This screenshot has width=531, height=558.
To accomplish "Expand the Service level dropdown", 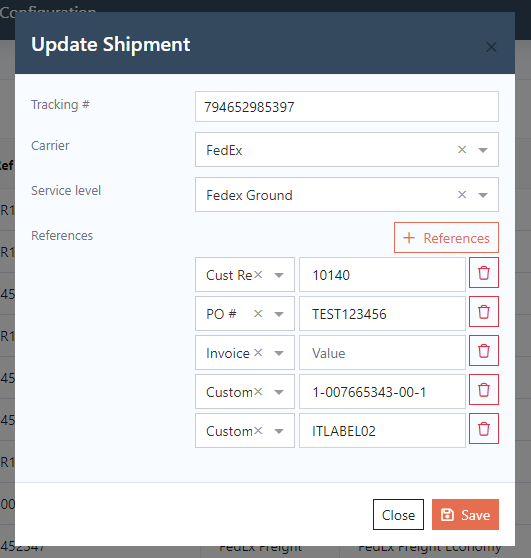I will (483, 195).
